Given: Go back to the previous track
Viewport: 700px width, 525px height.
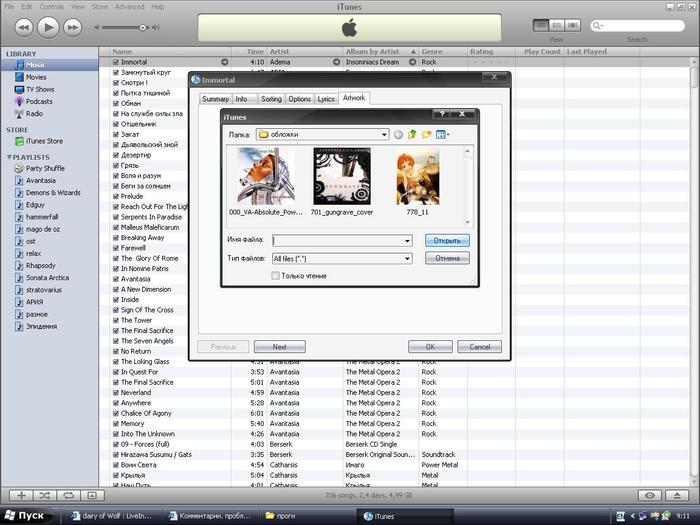Looking at the screenshot, I should (23, 27).
